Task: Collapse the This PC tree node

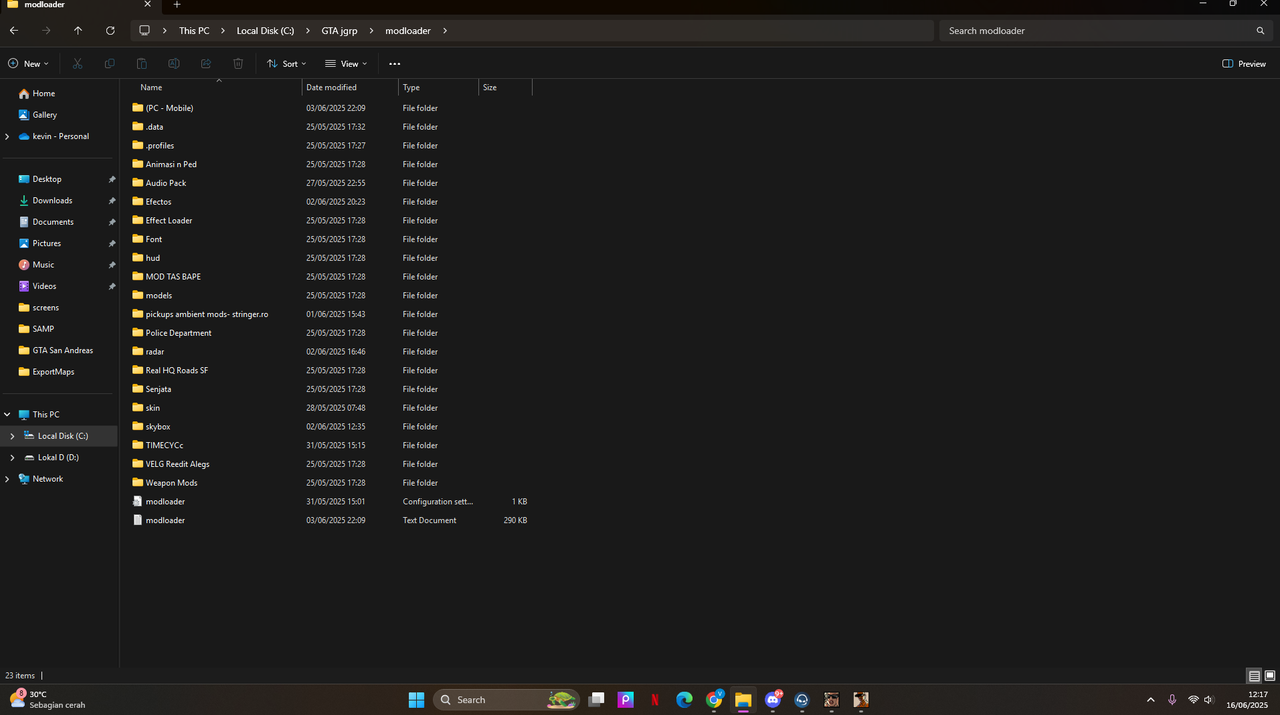Action: click(8, 414)
